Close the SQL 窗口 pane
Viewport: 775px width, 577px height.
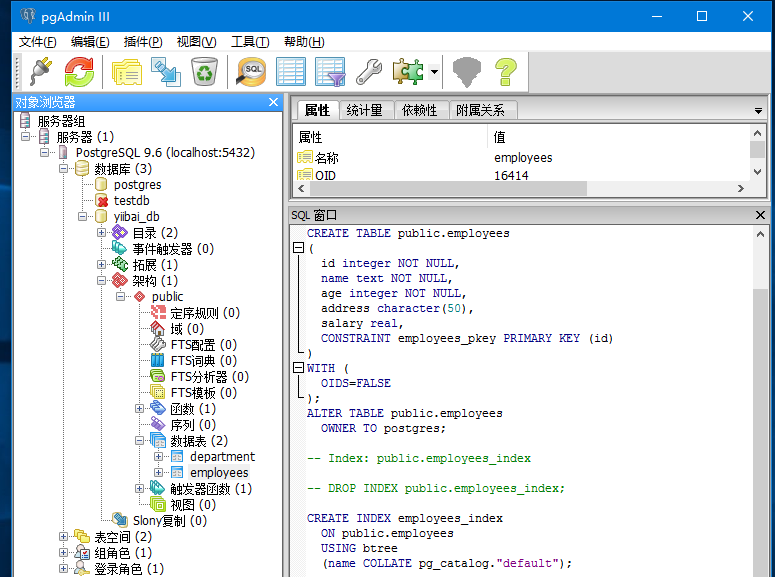[x=760, y=215]
